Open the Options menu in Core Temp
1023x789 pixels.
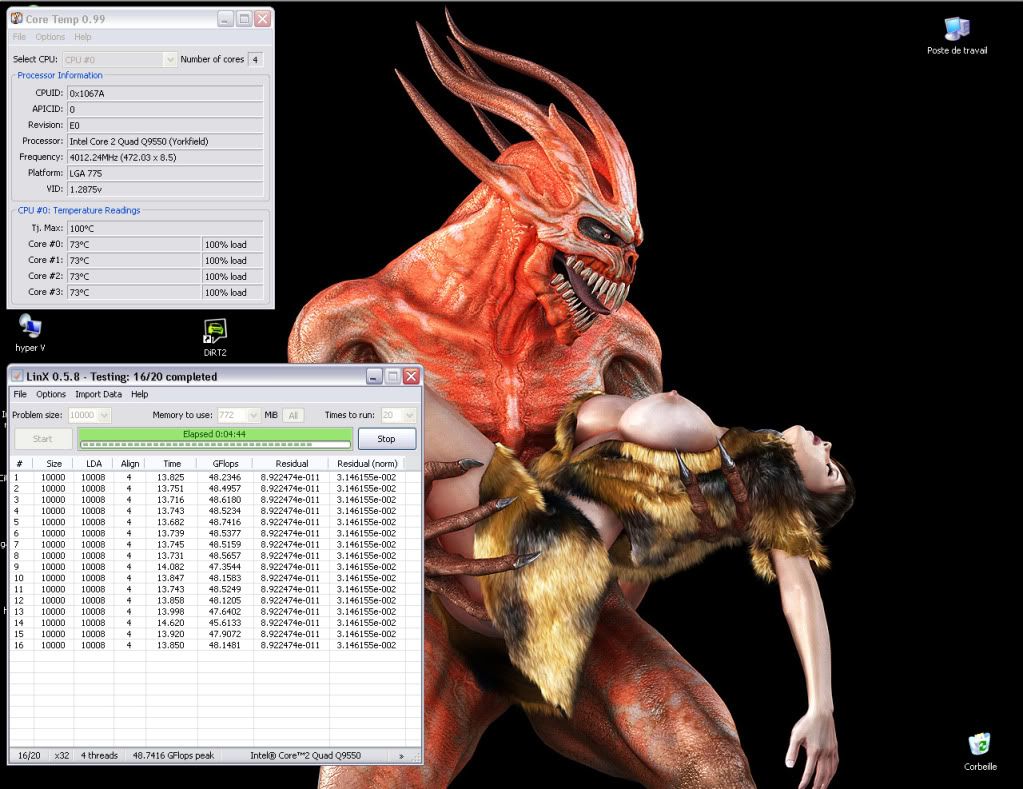50,37
